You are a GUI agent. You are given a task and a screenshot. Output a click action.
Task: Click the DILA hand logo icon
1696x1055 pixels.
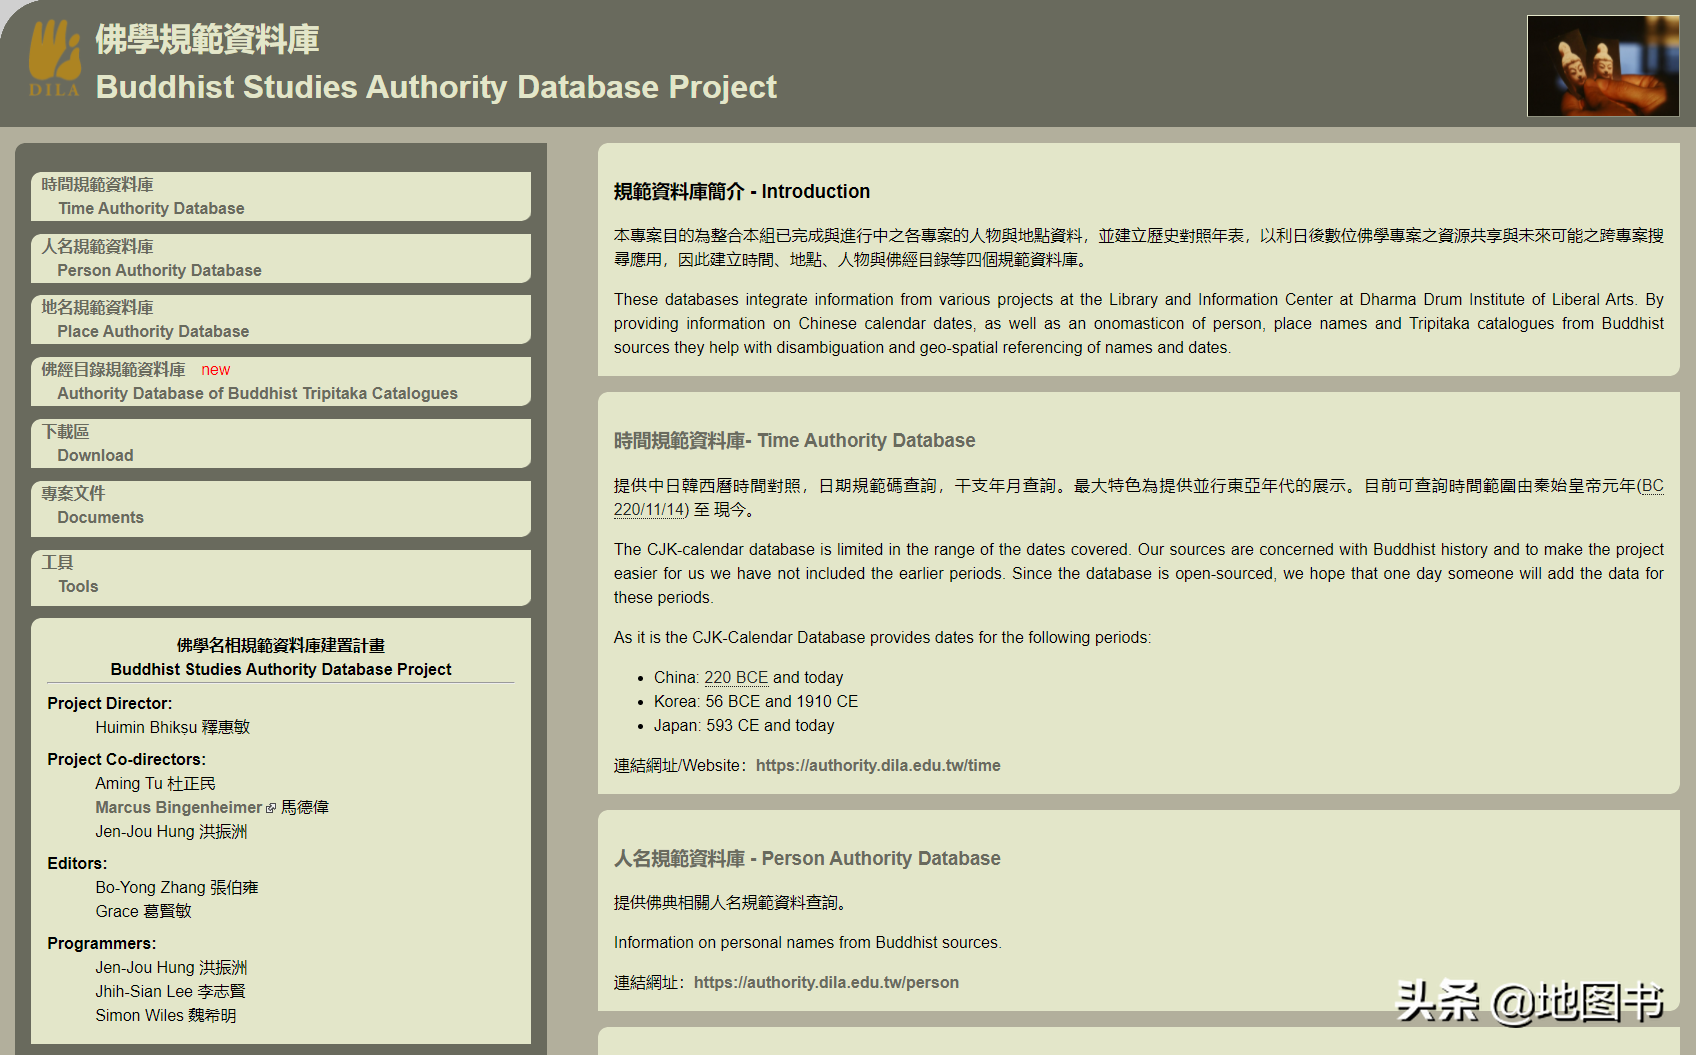pos(54,58)
